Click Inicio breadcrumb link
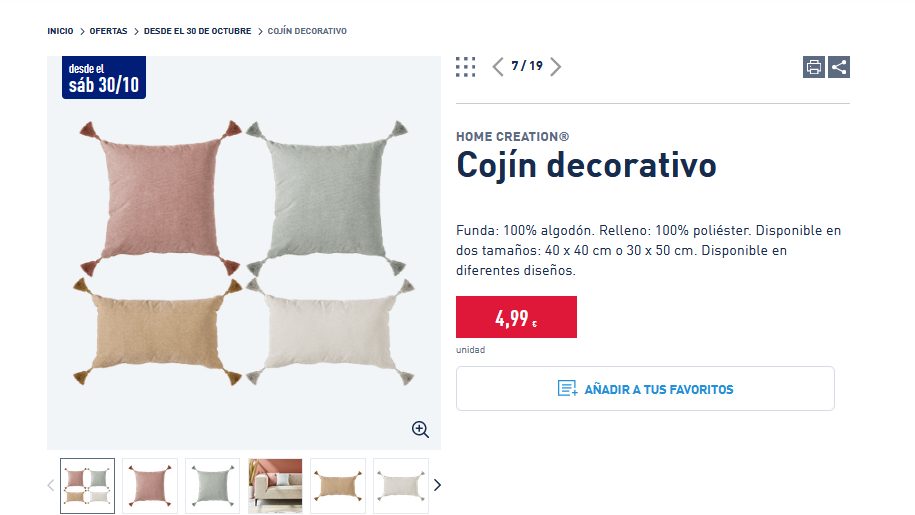Screen dimensions: 915x515 [60, 31]
